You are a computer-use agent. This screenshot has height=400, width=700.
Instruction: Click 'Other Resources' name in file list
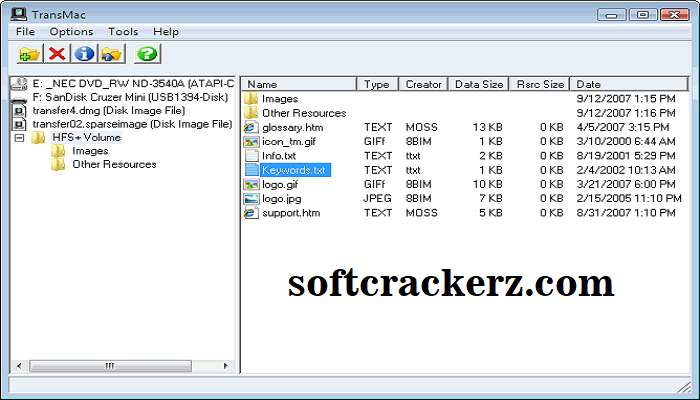tap(304, 113)
